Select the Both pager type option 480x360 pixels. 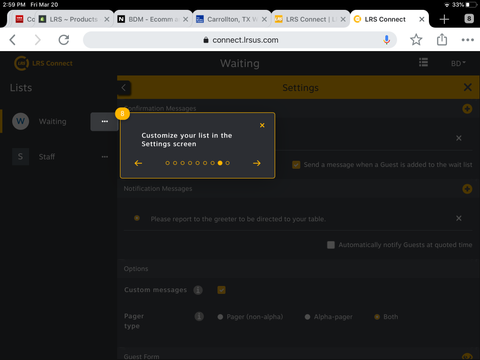click(377, 317)
